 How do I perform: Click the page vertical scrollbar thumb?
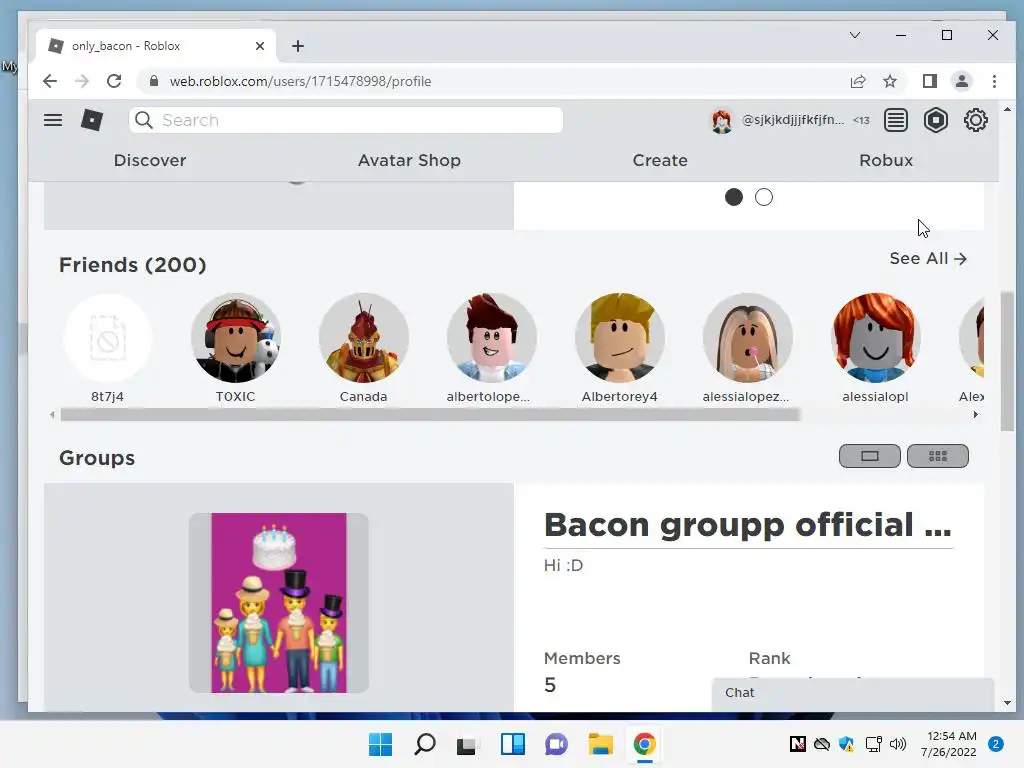(1007, 360)
